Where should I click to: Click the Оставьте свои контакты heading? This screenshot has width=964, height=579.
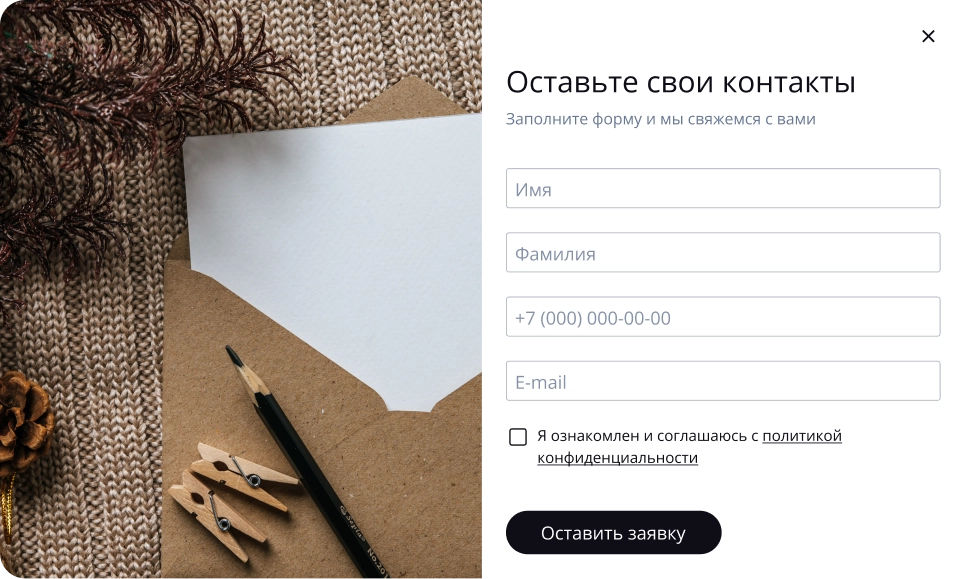coord(681,82)
